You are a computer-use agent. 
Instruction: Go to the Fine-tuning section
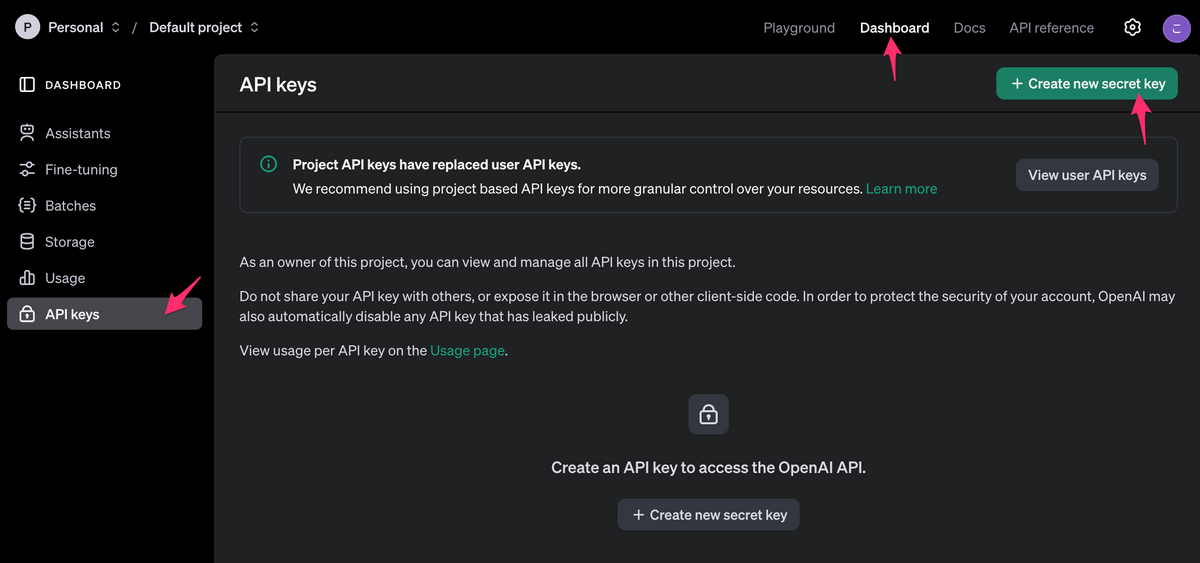coord(81,170)
